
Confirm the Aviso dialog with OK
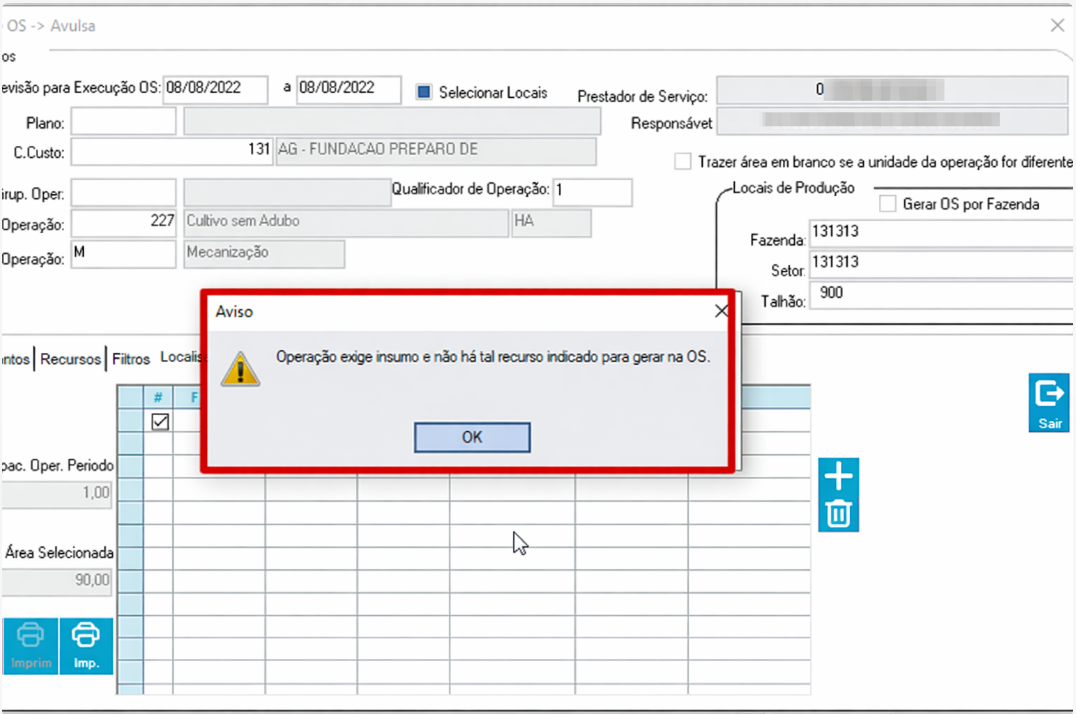(x=472, y=437)
